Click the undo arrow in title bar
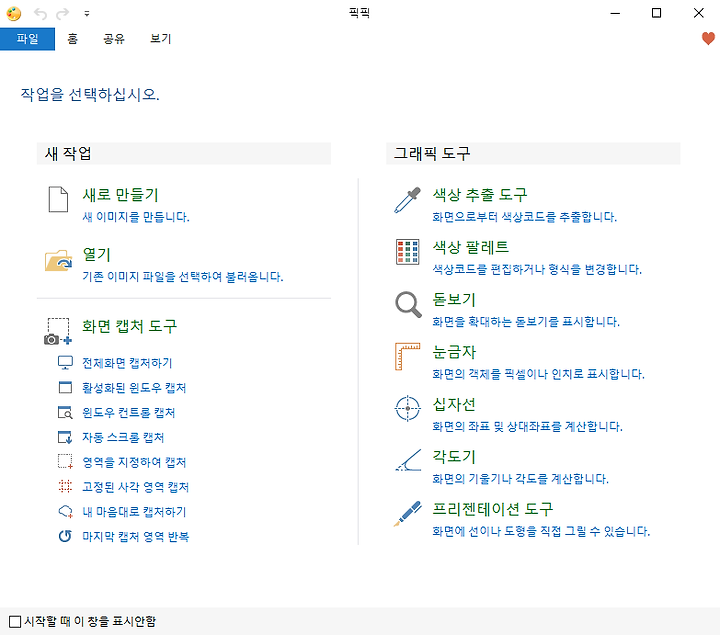This screenshot has height=635, width=720. click(40, 14)
